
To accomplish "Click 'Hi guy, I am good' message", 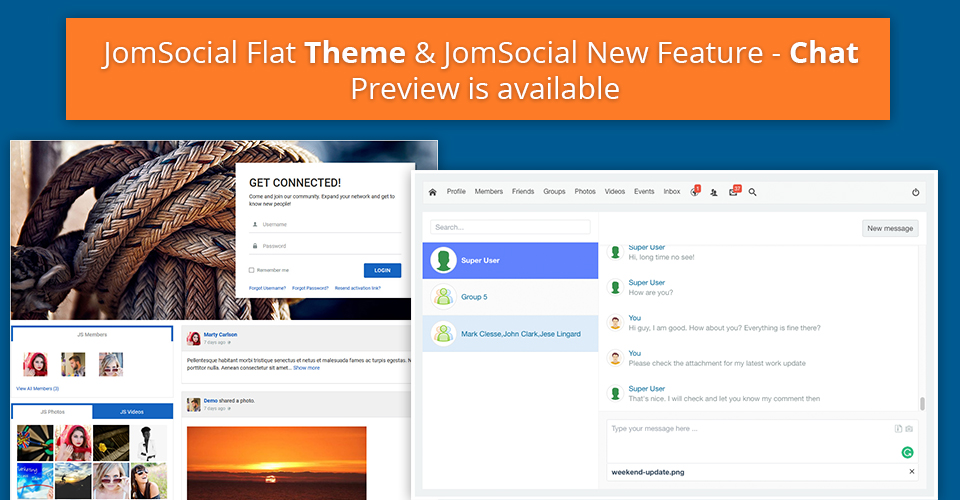I will tap(724, 328).
